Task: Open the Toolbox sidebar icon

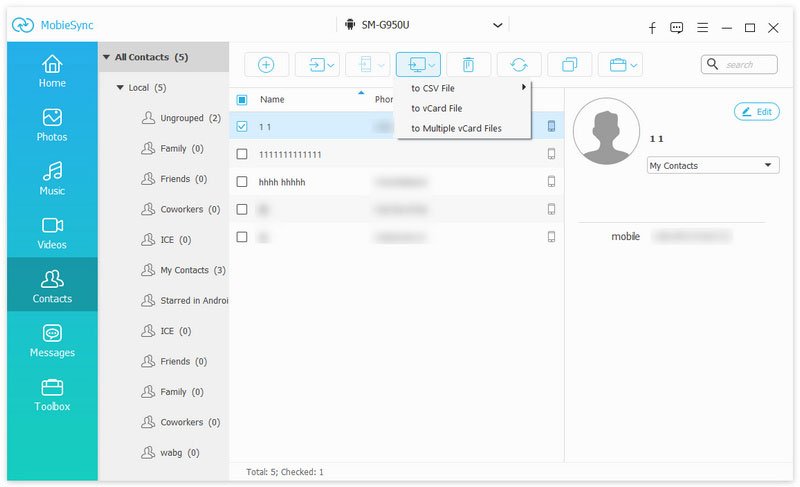Action: (x=52, y=395)
